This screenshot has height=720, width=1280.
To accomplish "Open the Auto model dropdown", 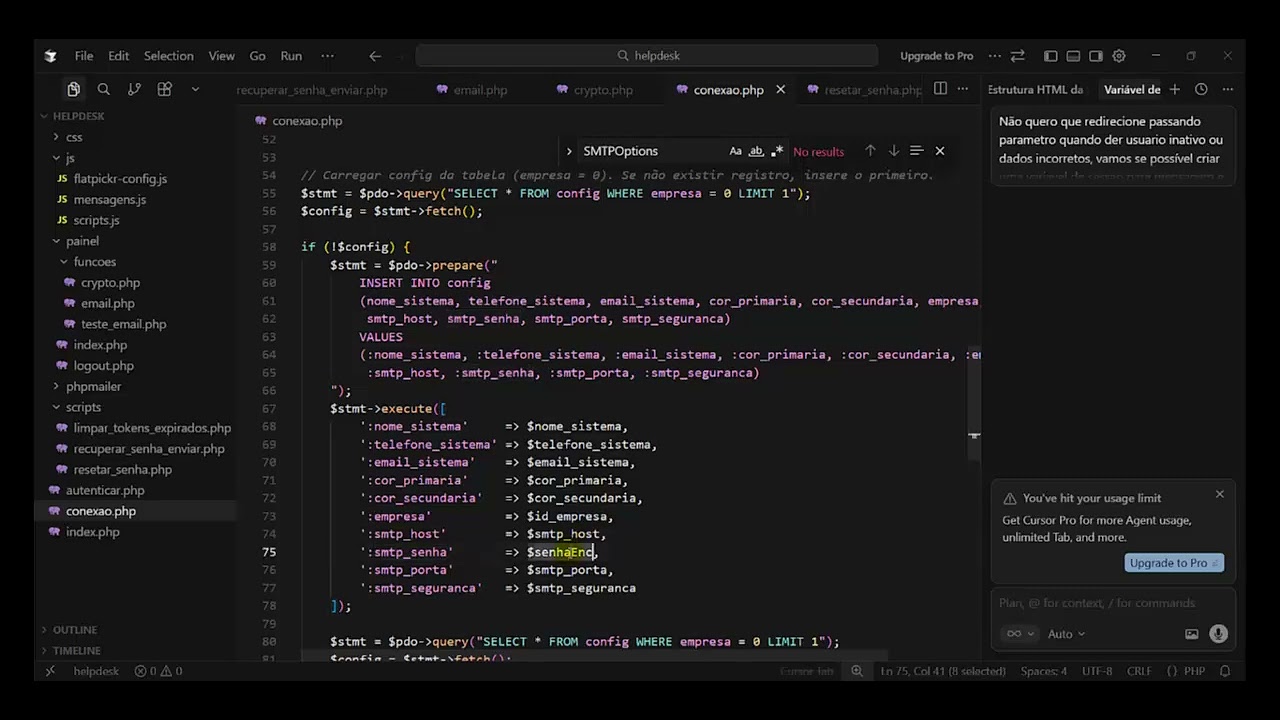I will 1066,634.
